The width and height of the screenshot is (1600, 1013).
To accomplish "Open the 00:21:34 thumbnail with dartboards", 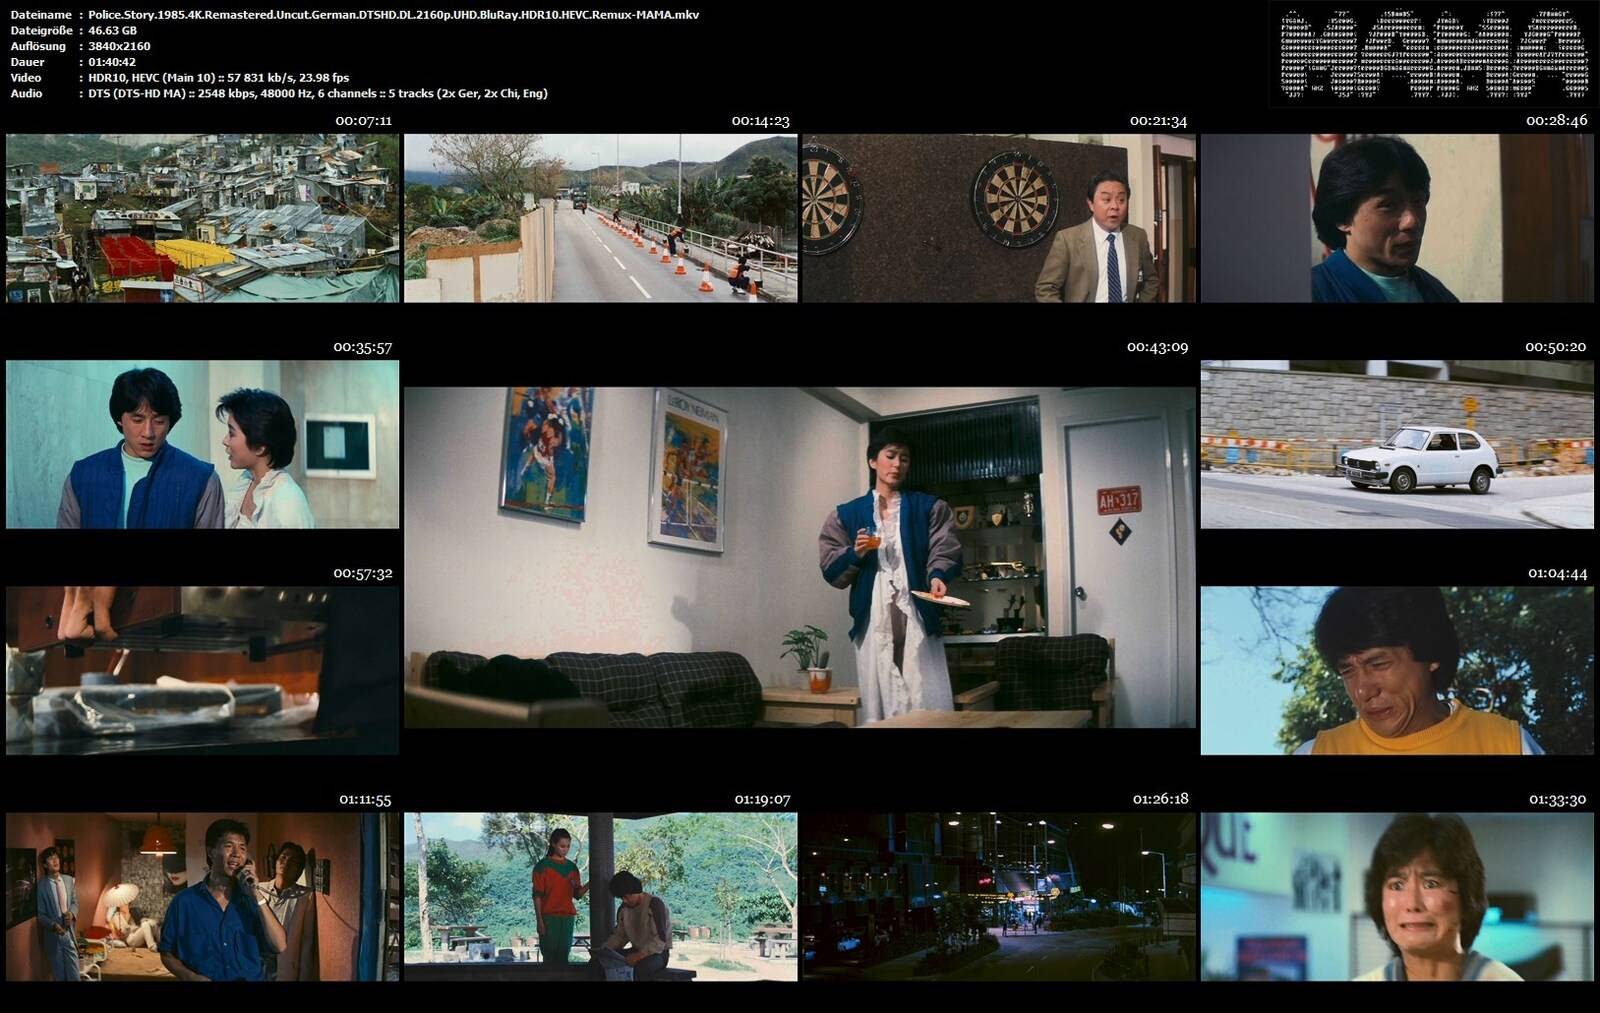I will click(x=999, y=218).
